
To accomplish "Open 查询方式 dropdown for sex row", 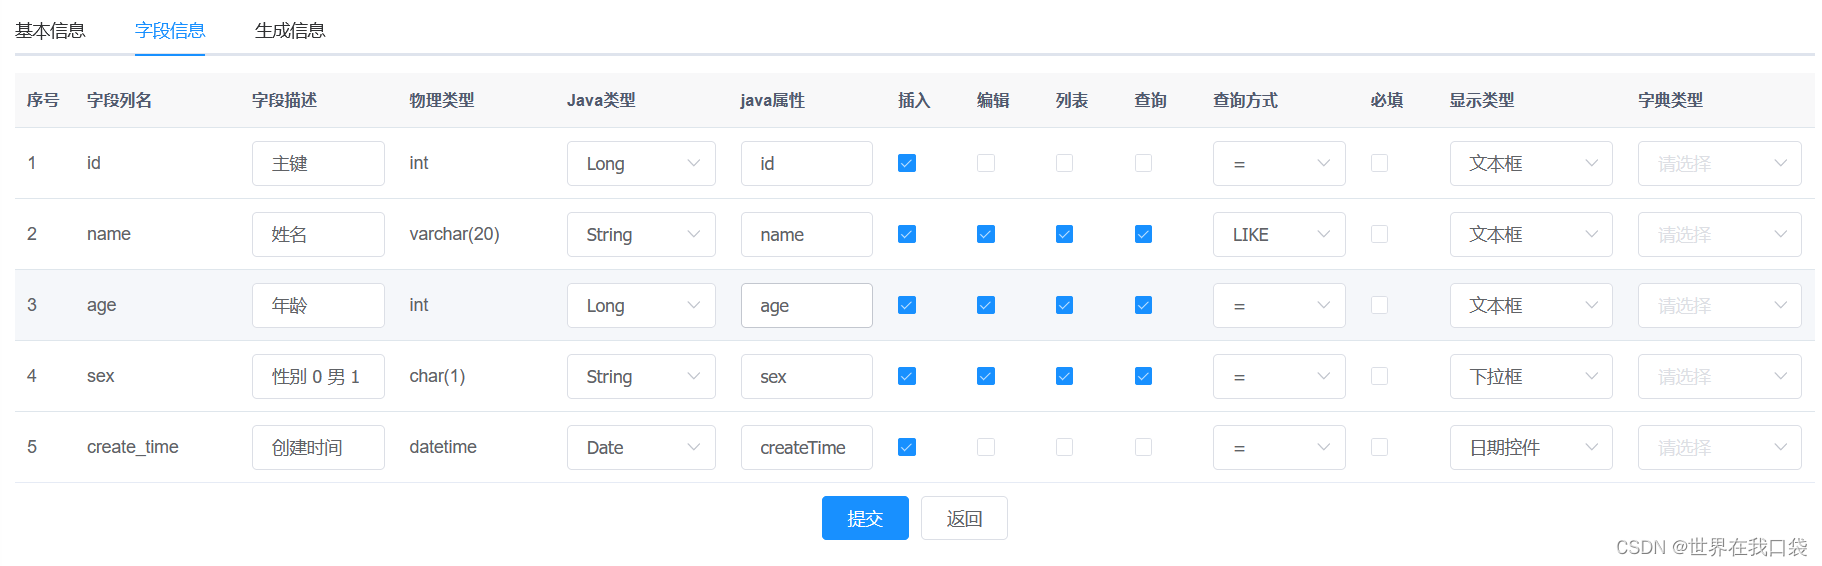I will pos(1279,376).
